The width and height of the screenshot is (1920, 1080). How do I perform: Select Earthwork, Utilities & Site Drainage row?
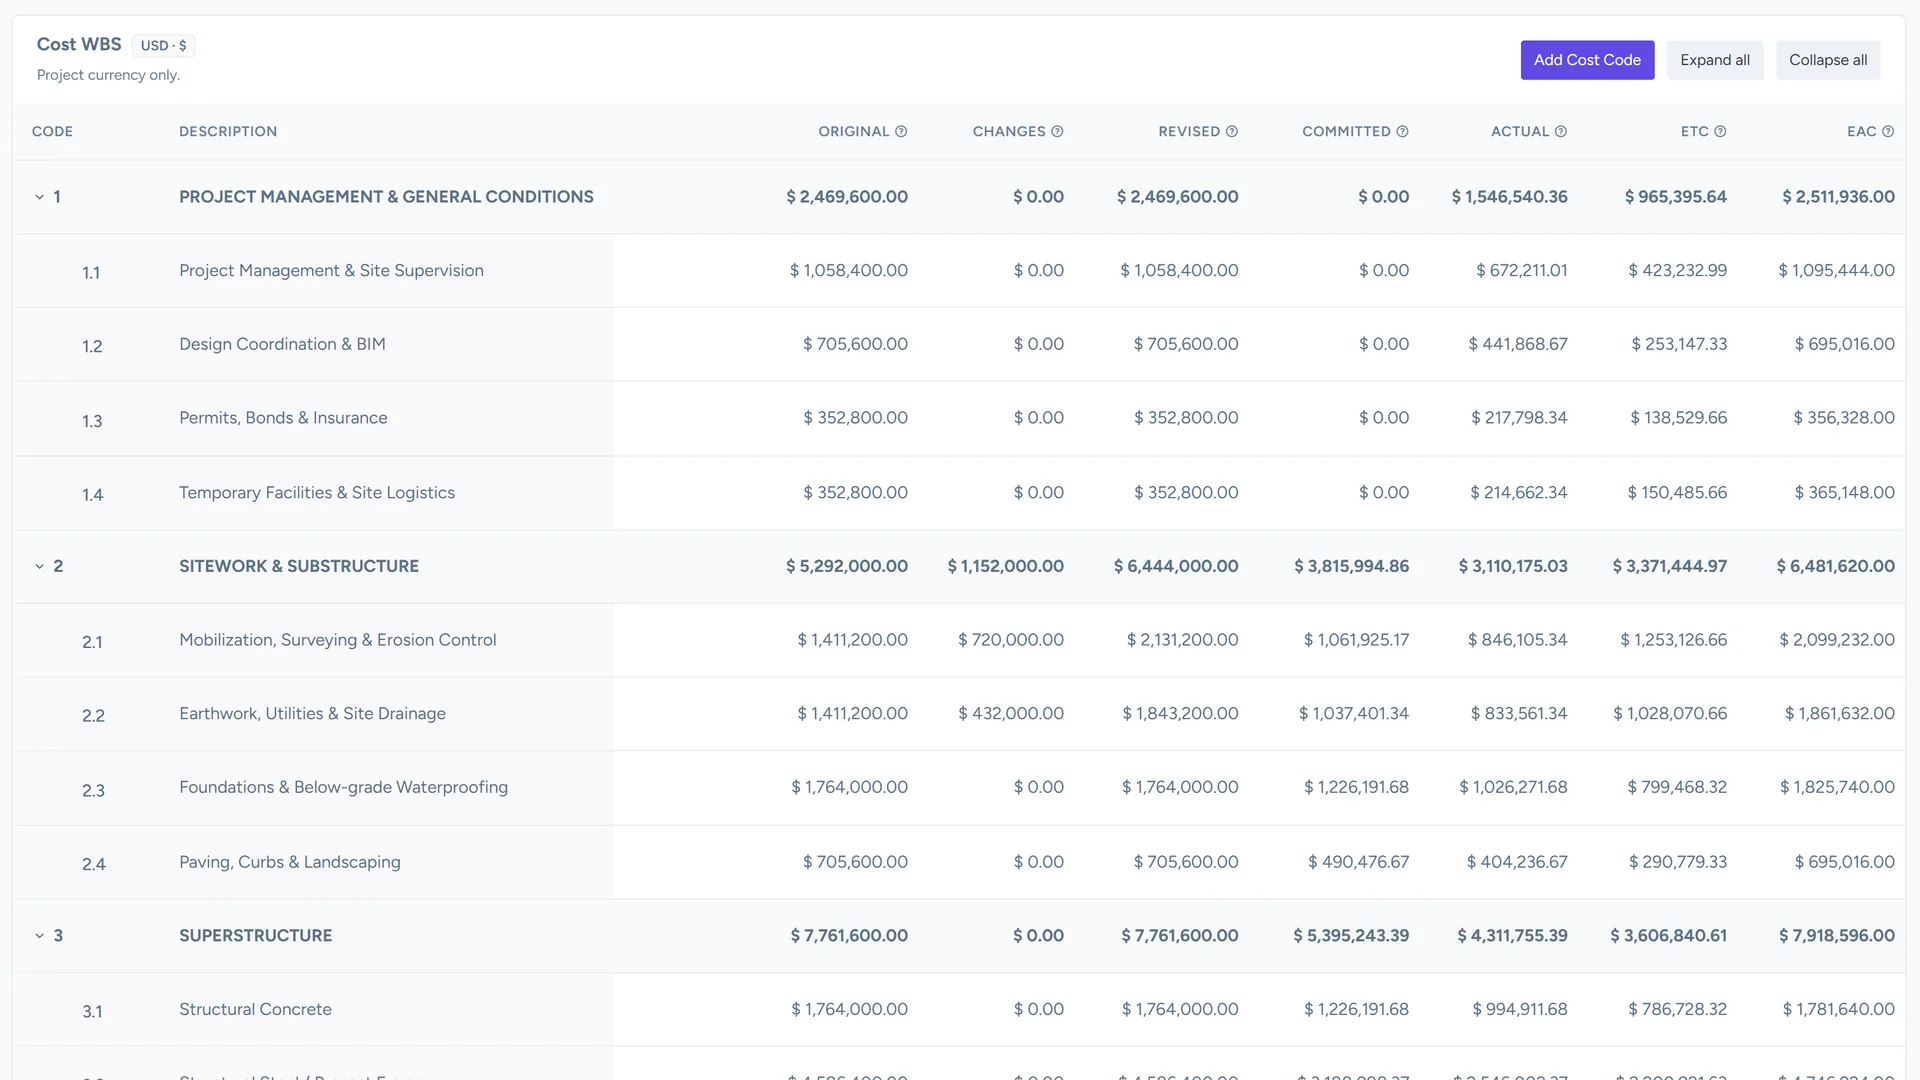point(958,714)
